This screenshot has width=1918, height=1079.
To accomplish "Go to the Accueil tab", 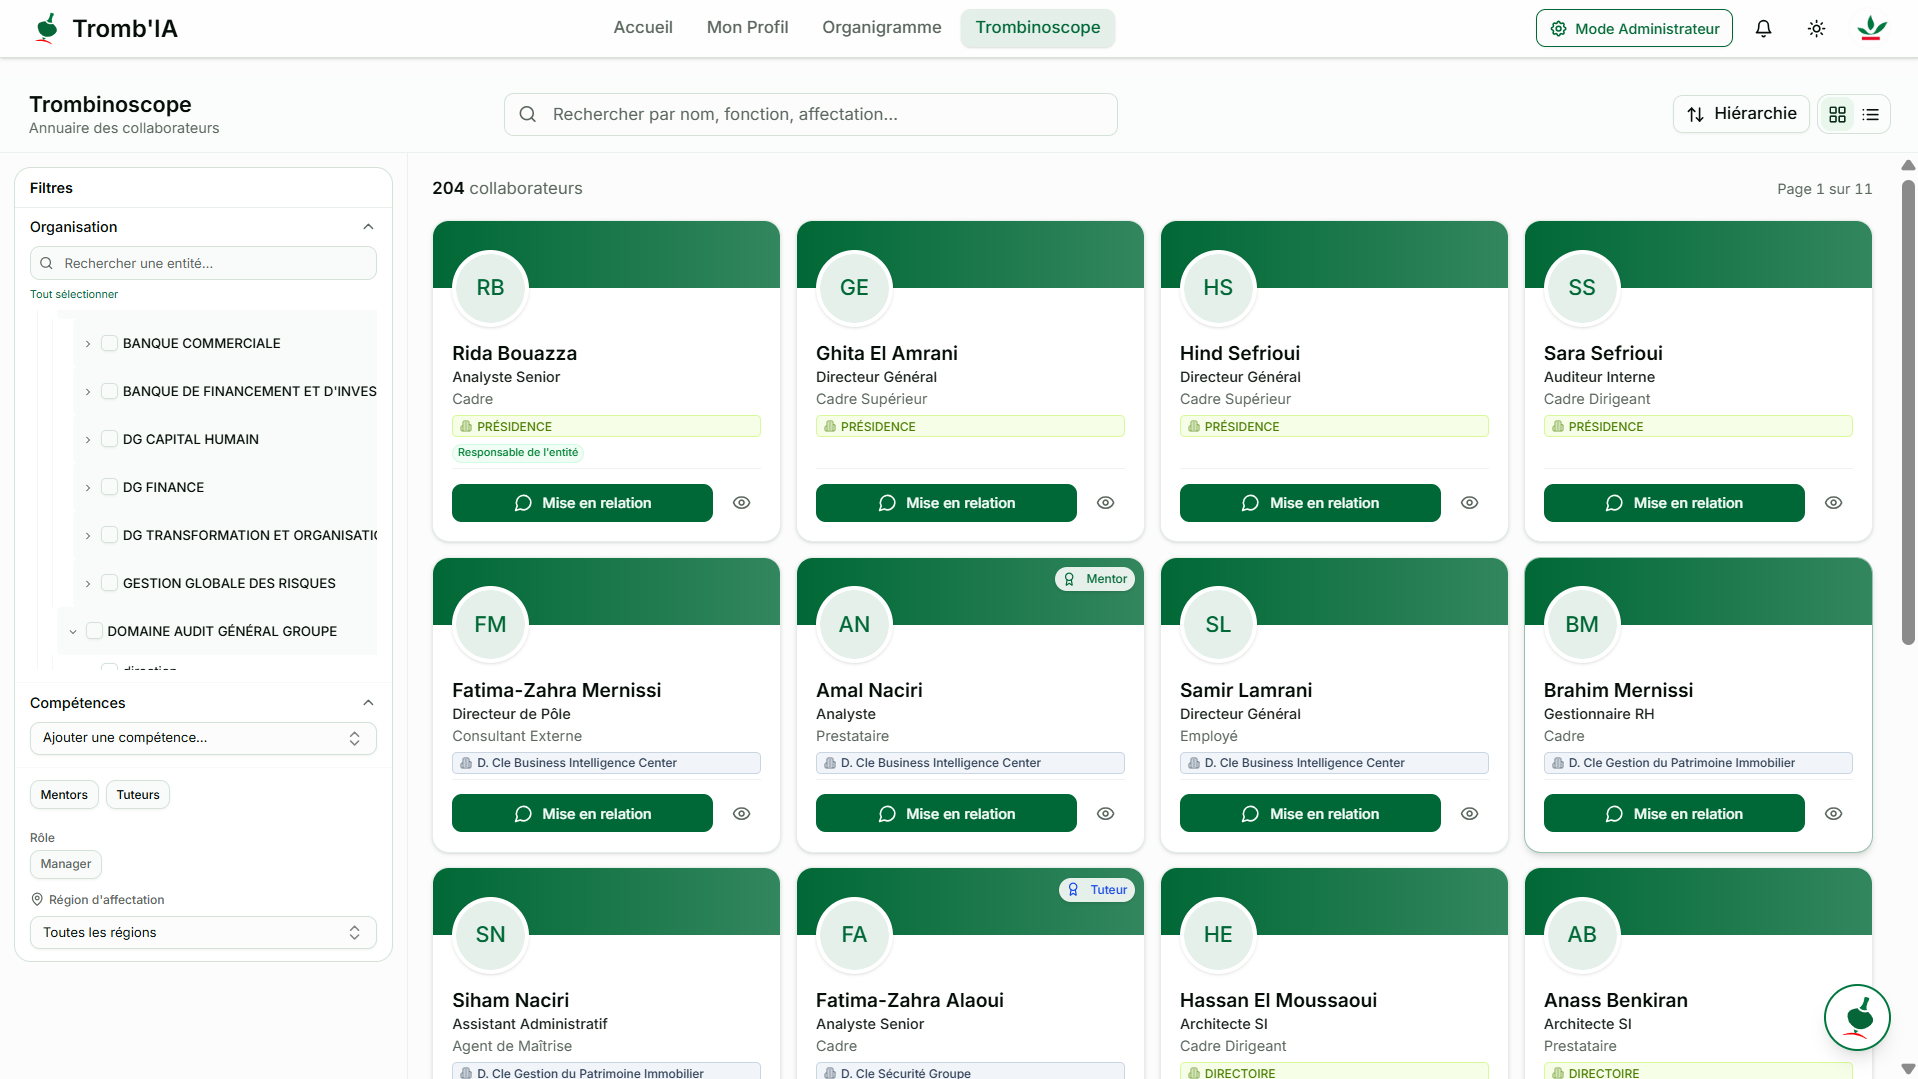I will [643, 28].
